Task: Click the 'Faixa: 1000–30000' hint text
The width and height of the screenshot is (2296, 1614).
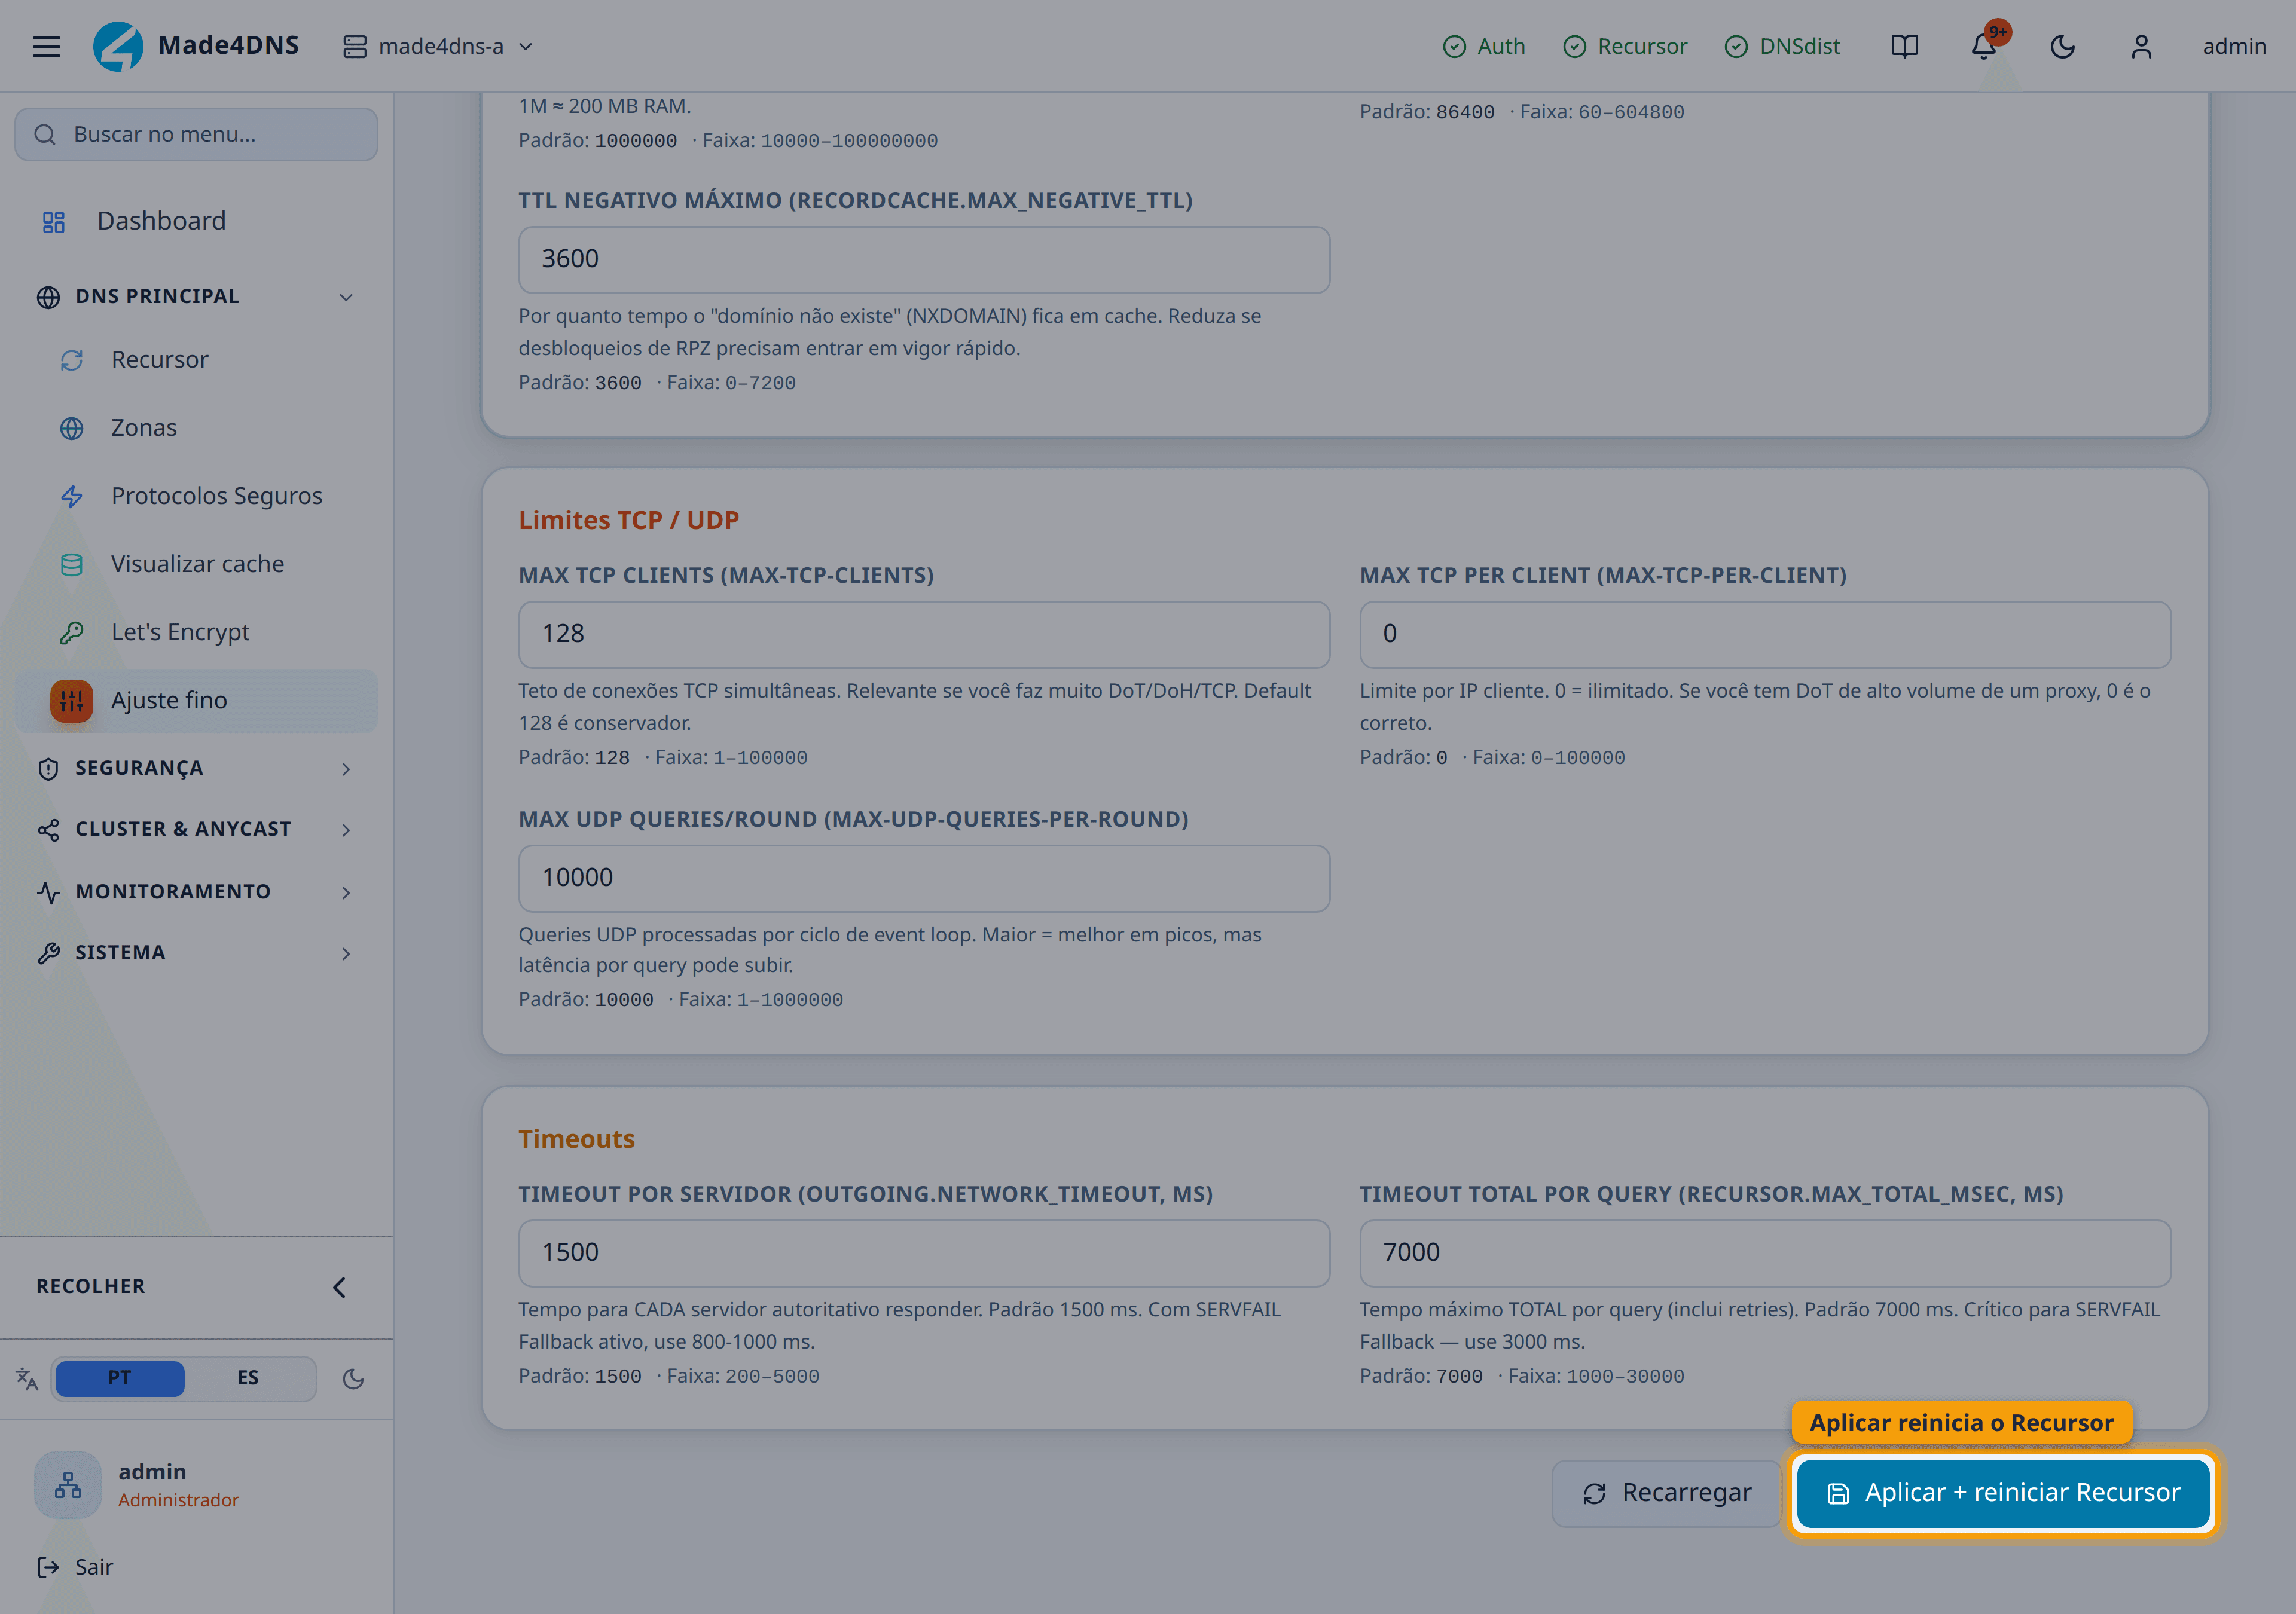Action: [1596, 1377]
